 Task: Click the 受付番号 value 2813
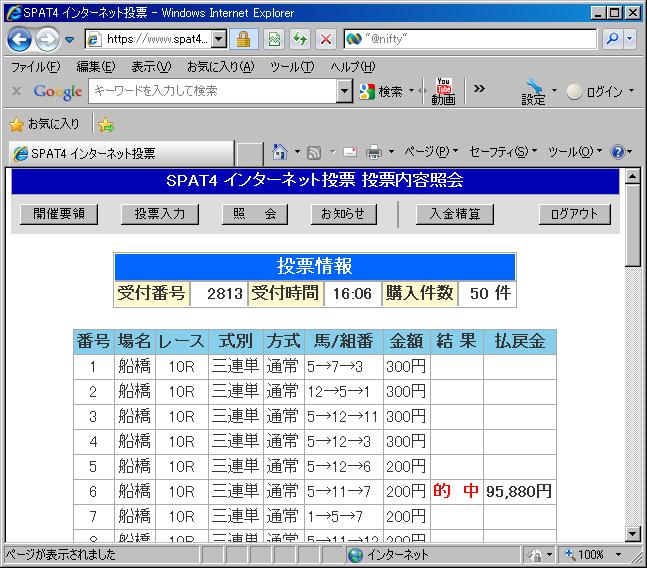click(x=219, y=294)
